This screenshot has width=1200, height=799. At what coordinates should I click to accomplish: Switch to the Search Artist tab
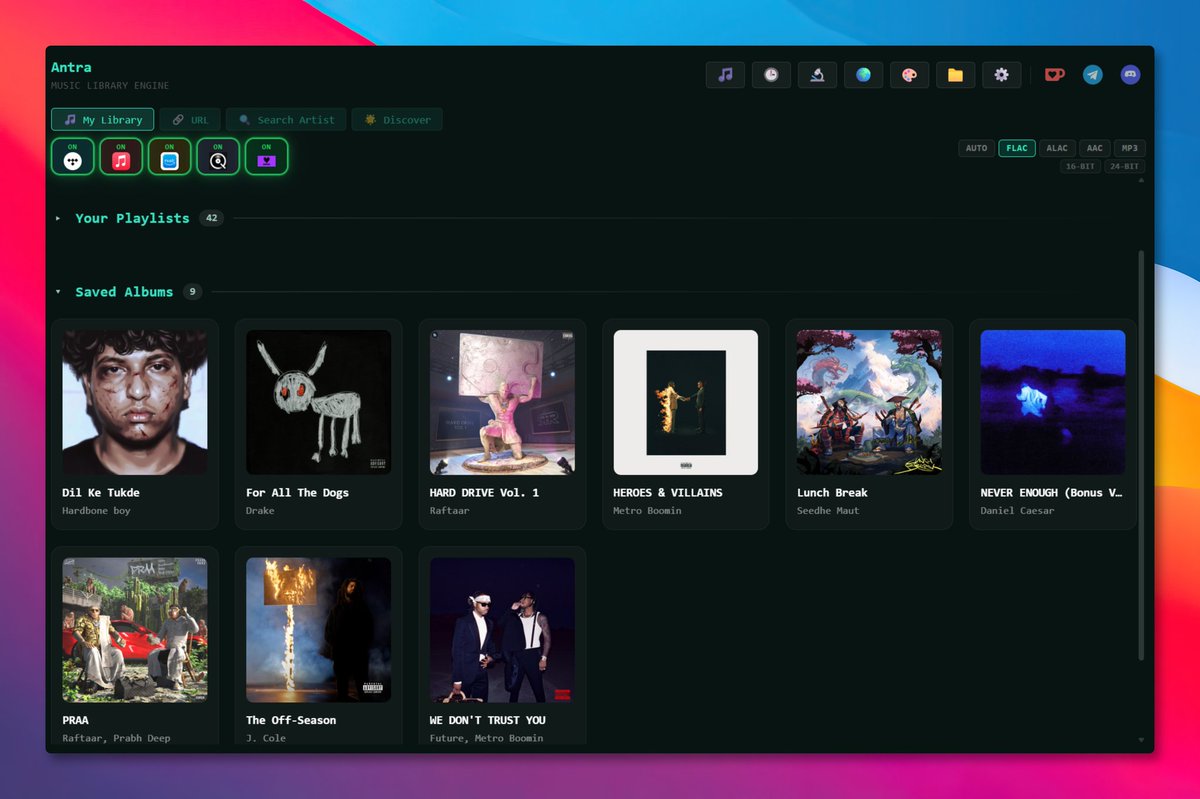286,120
